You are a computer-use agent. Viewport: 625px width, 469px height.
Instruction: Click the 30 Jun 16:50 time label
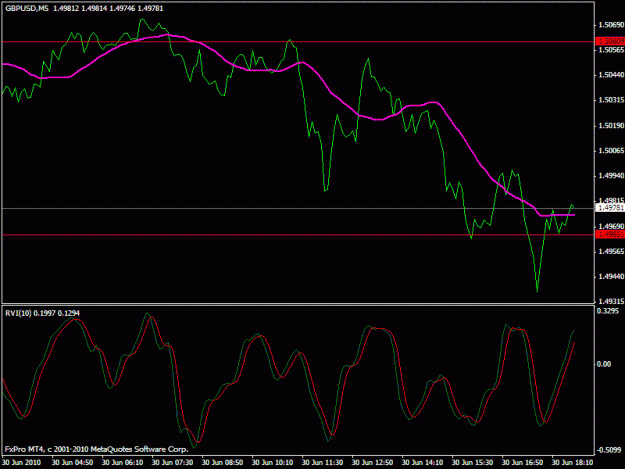[522, 463]
